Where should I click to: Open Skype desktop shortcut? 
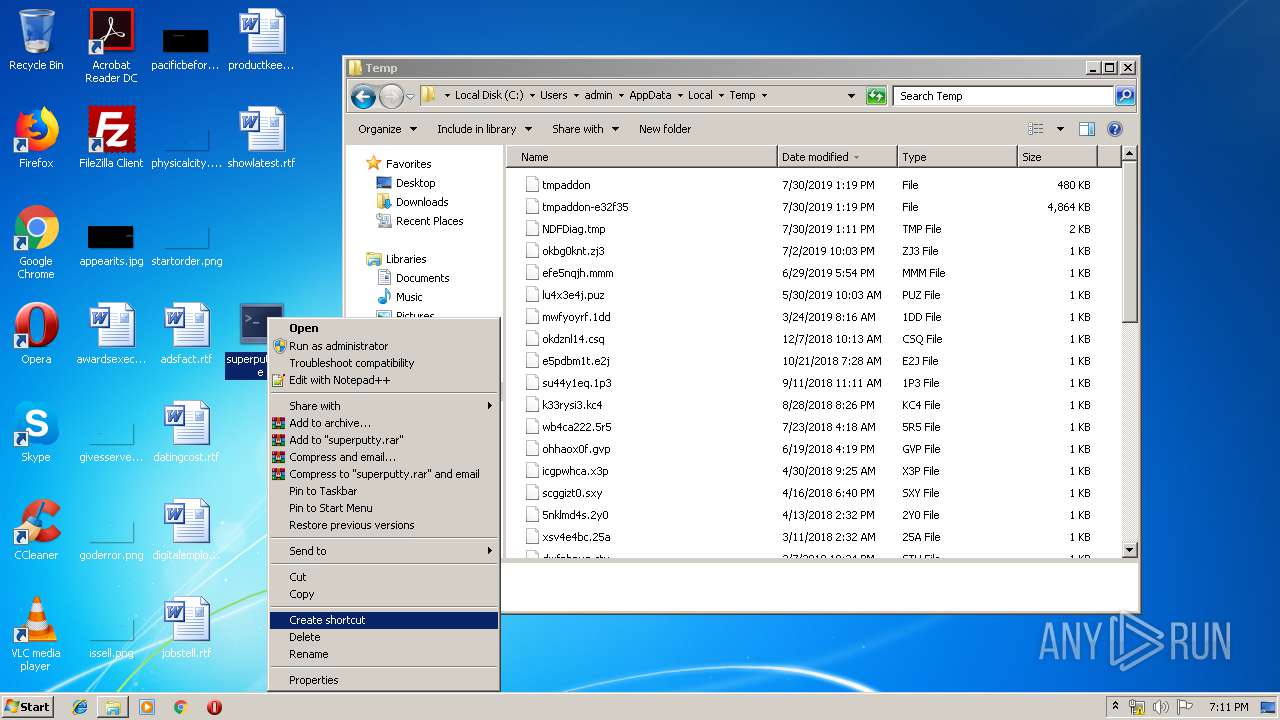36,431
